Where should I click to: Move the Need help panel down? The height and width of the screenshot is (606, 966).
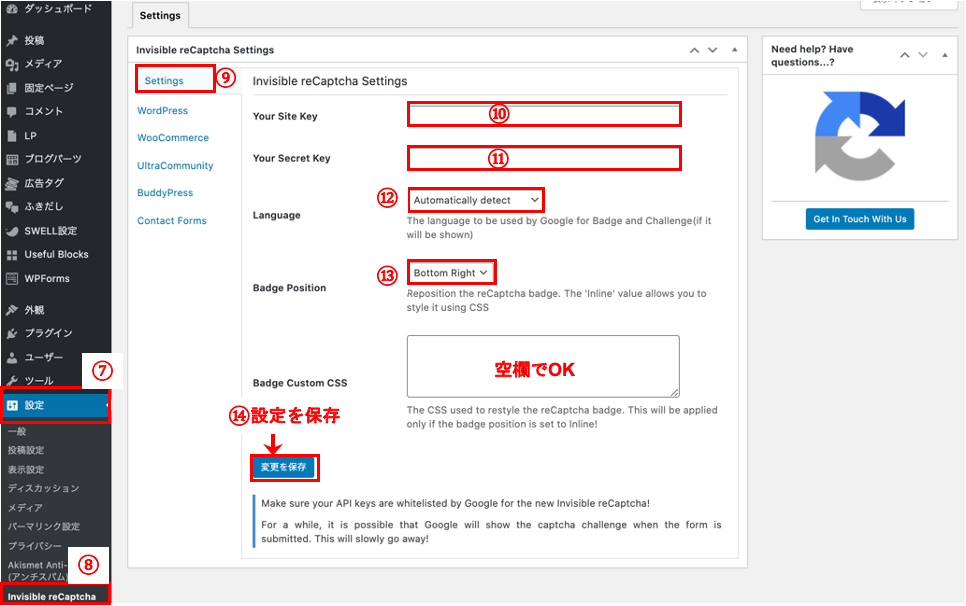[923, 55]
